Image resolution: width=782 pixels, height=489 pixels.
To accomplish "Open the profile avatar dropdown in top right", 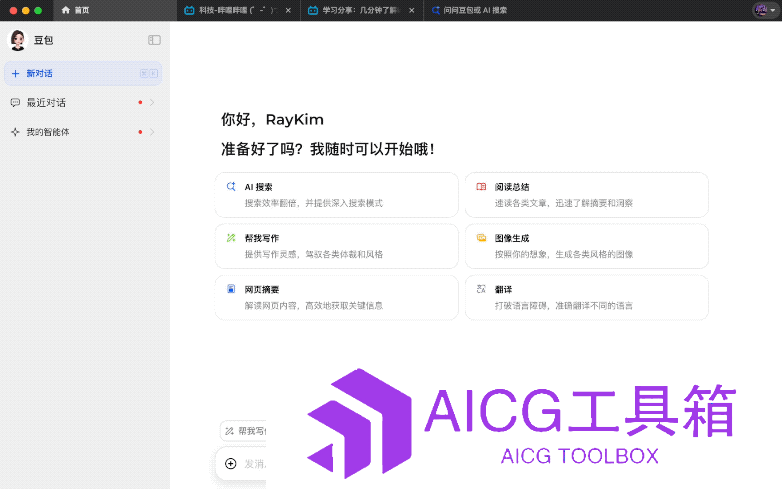I will (765, 10).
